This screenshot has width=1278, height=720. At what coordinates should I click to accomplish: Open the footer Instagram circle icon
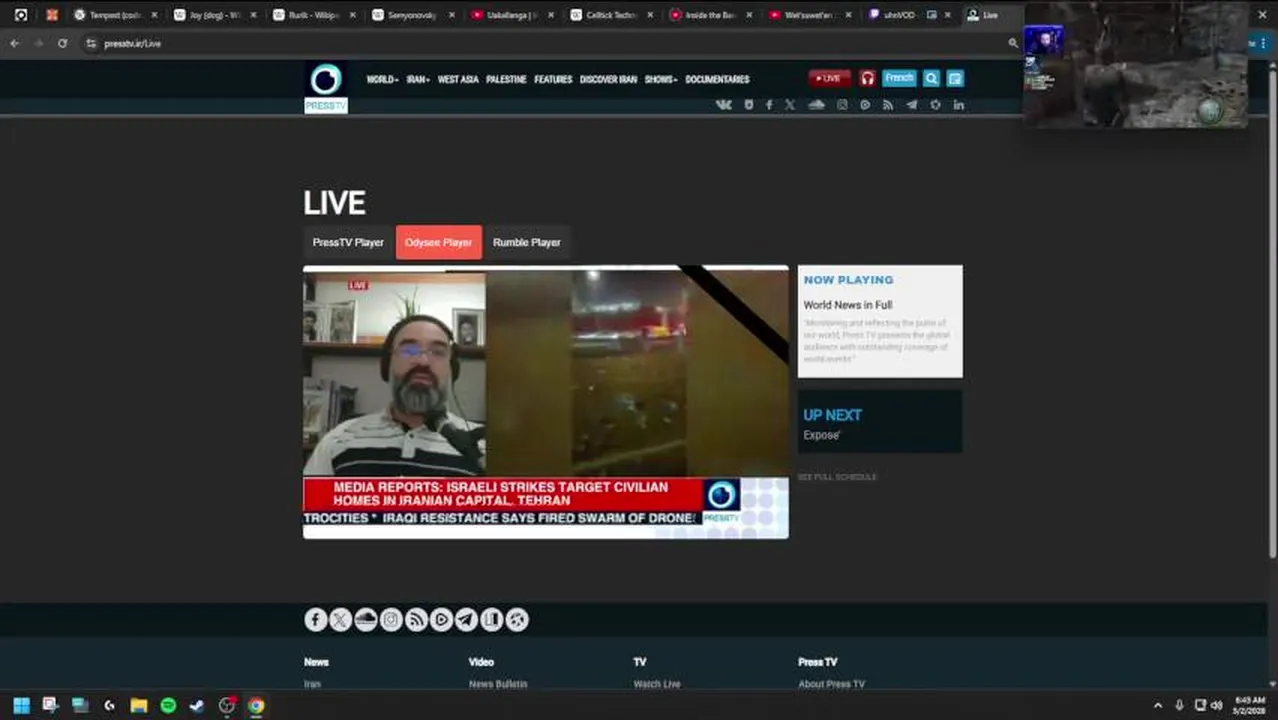pos(391,620)
